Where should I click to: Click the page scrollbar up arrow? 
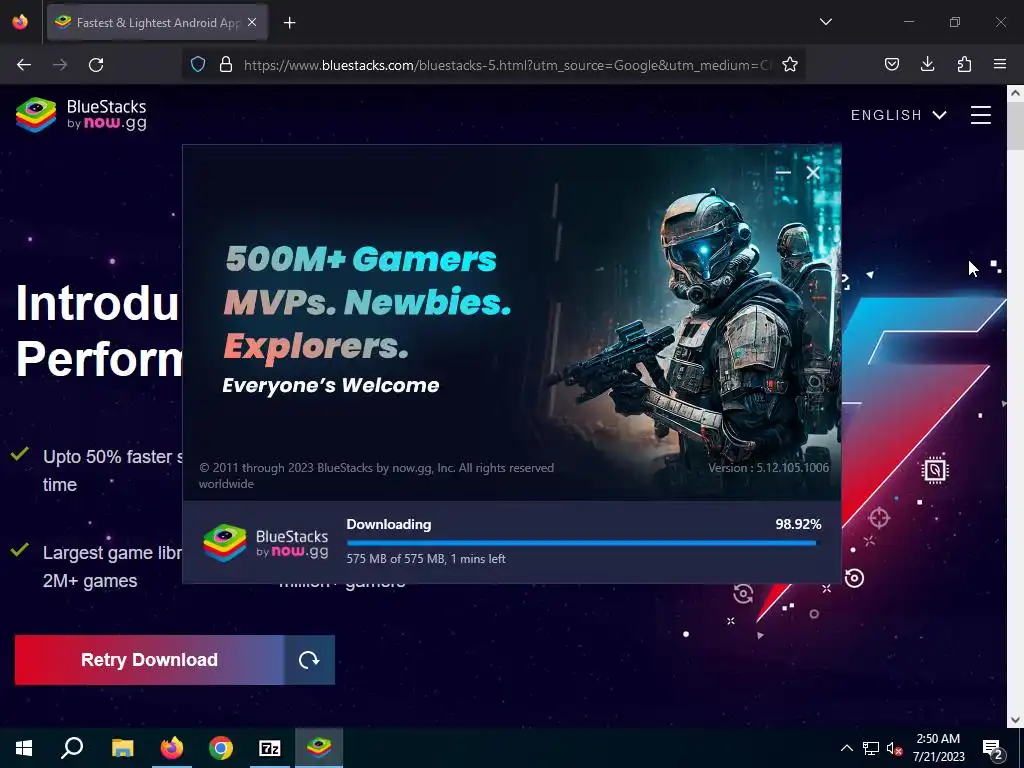(1015, 93)
